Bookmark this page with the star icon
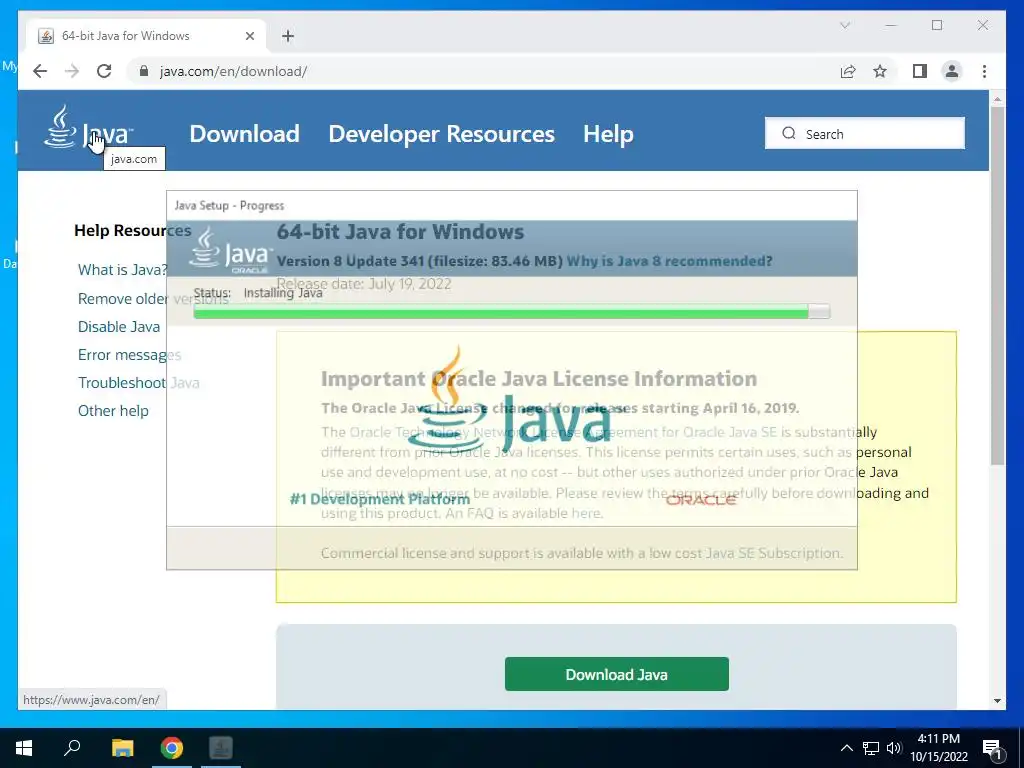This screenshot has width=1024, height=768. (880, 71)
